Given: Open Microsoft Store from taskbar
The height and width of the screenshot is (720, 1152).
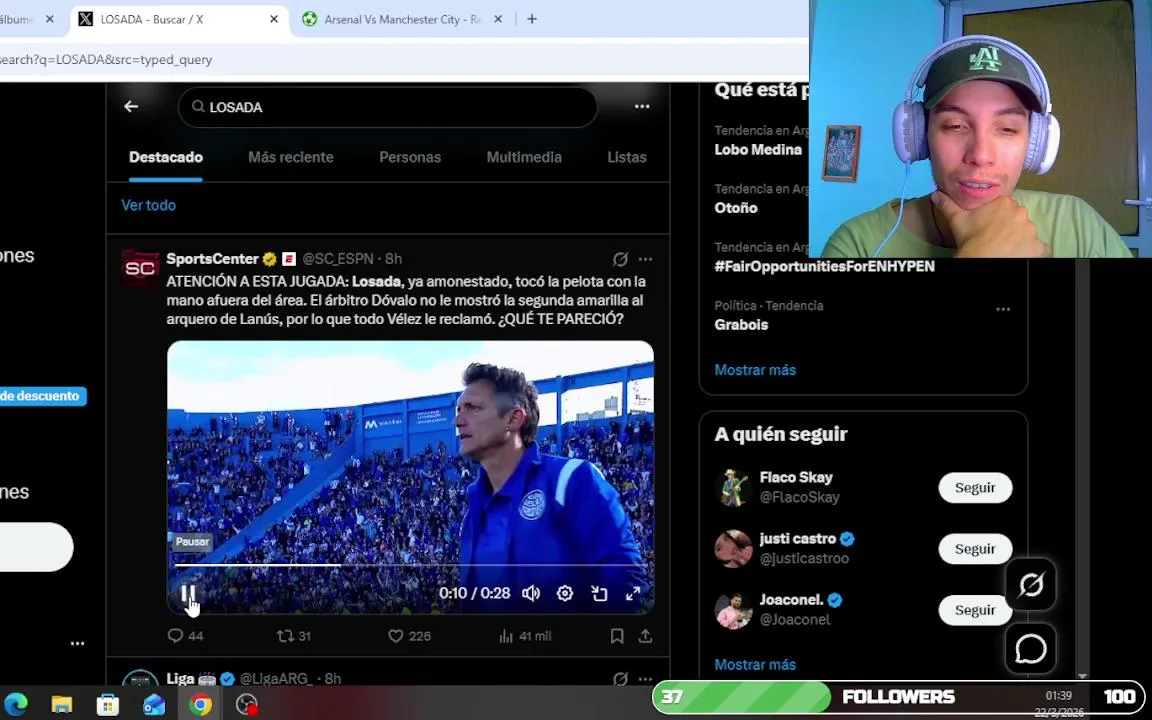Looking at the screenshot, I should (x=108, y=705).
